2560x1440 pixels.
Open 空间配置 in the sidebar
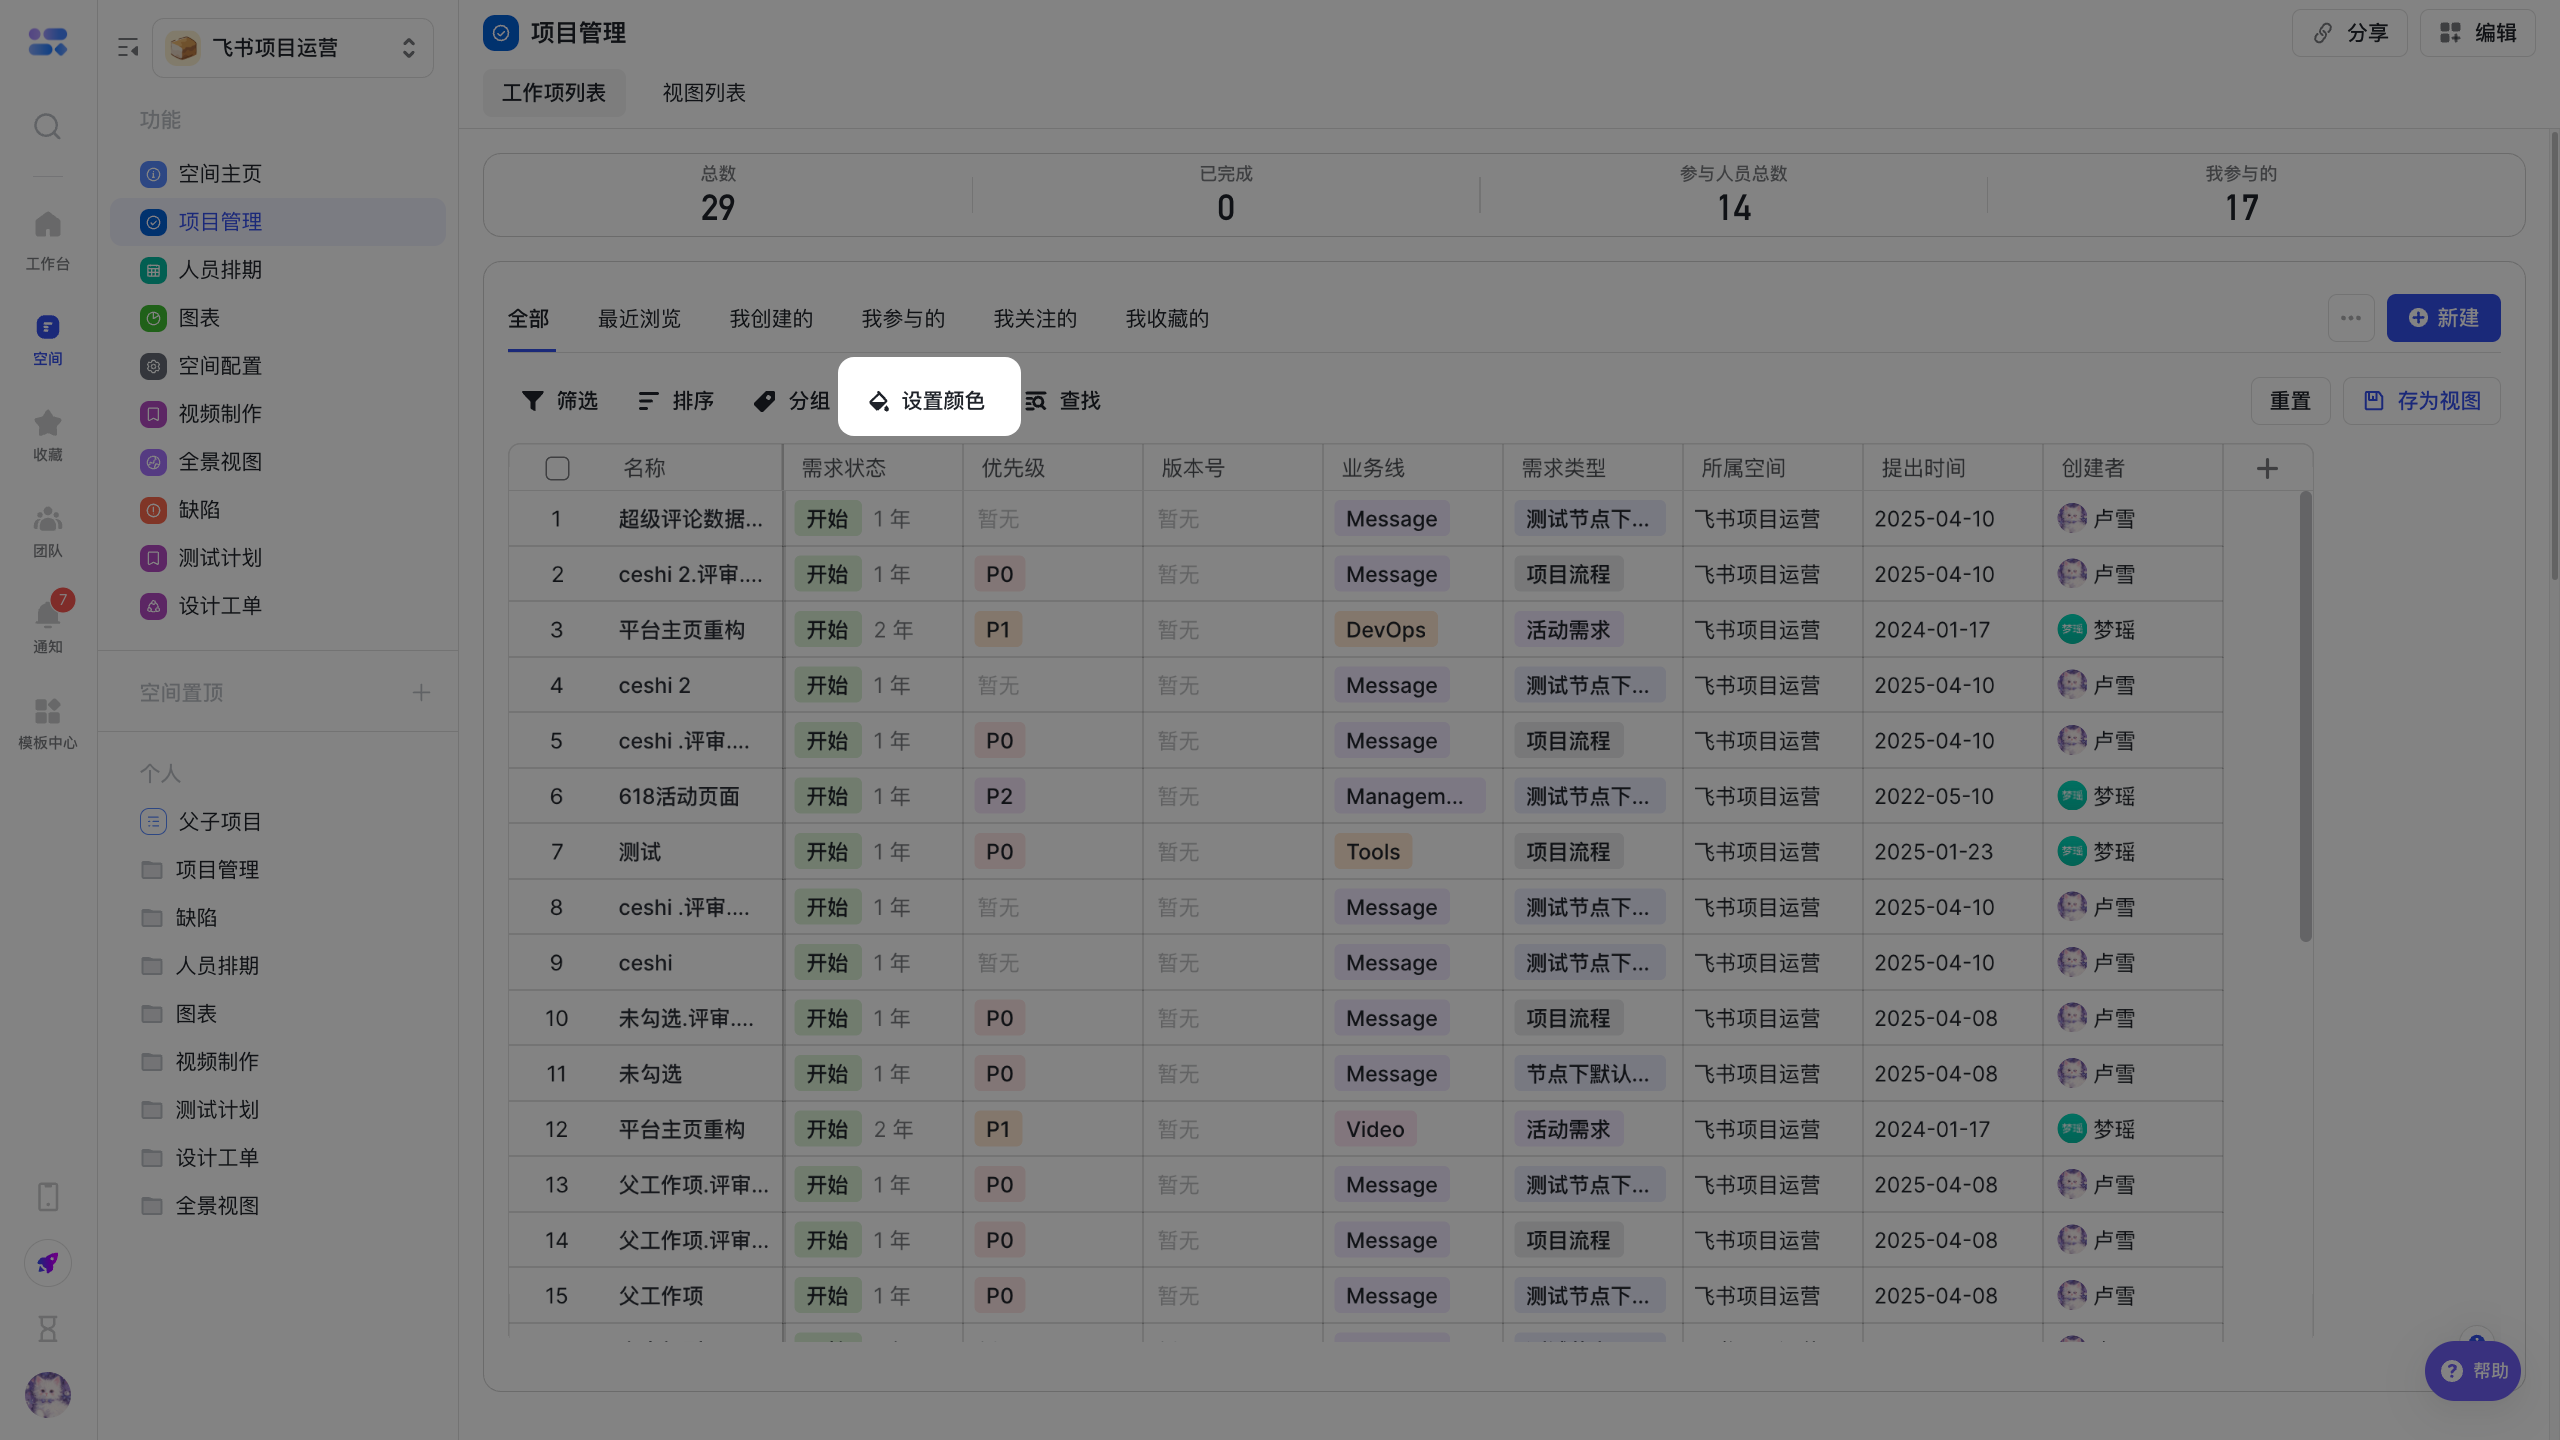point(278,366)
